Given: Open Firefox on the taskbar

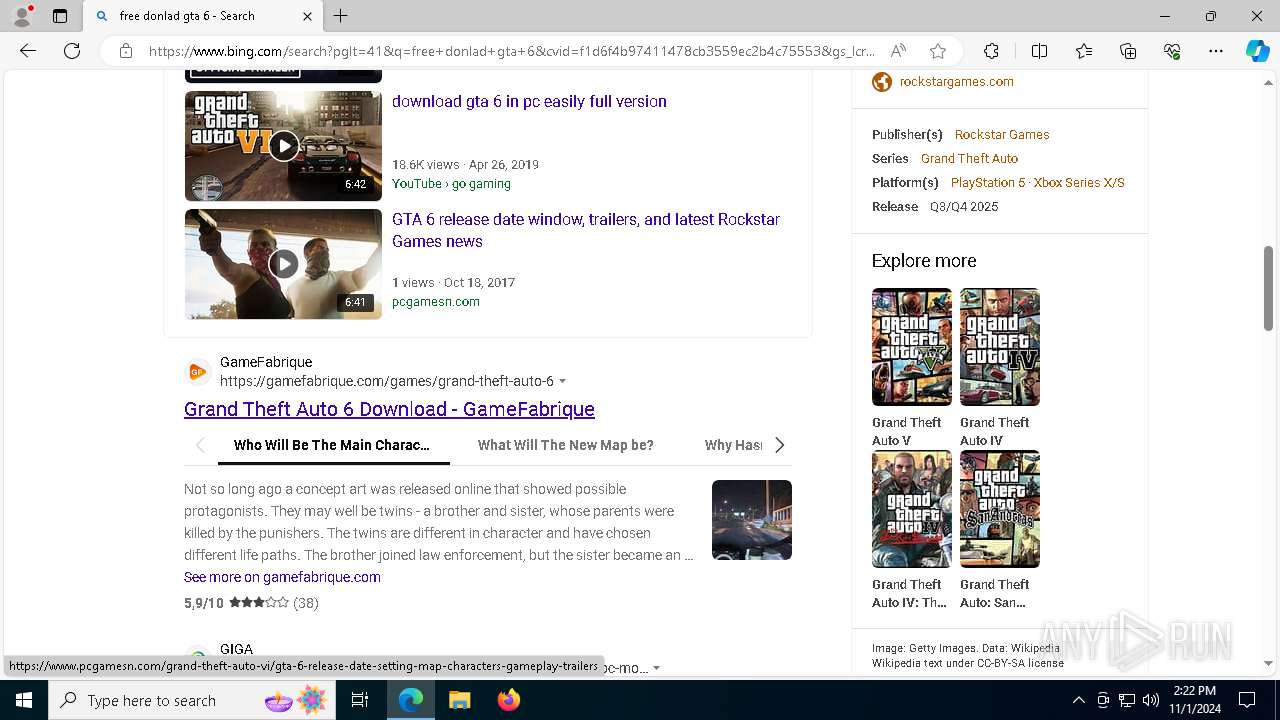Looking at the screenshot, I should click(x=508, y=700).
